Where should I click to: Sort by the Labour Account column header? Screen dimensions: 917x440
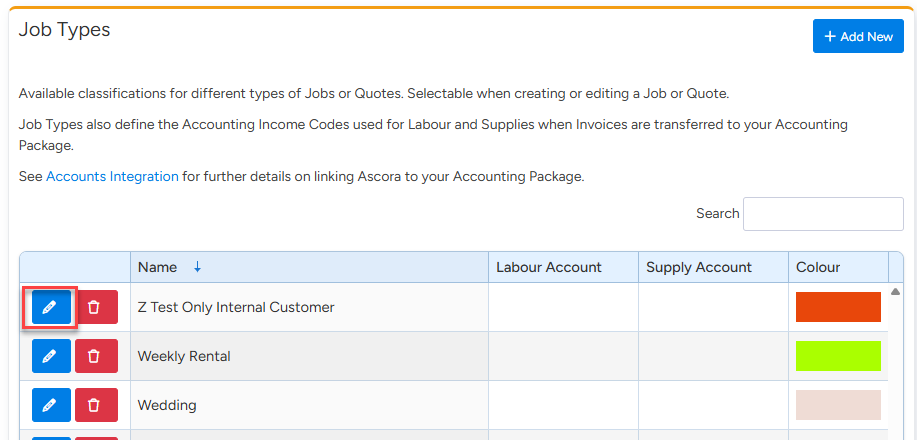coord(549,267)
